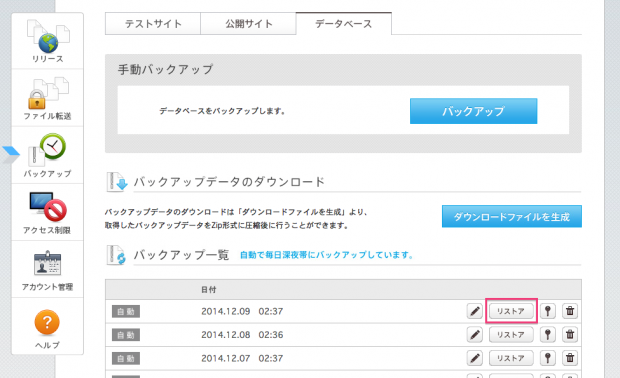The image size is (620, 378).
Task: Delete the 2014.12.08 backup with trash icon
Action: coord(570,335)
